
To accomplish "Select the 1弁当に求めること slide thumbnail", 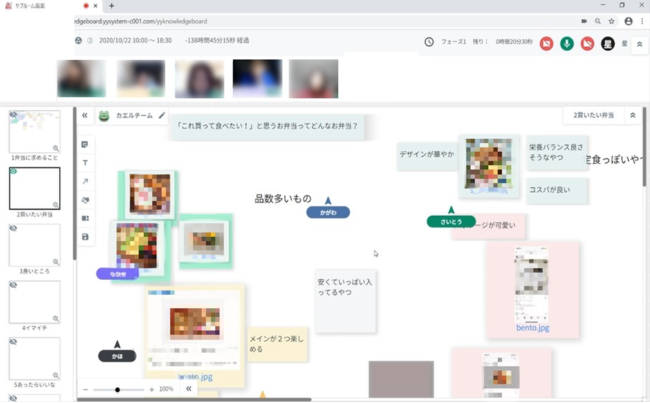I will click(x=34, y=131).
